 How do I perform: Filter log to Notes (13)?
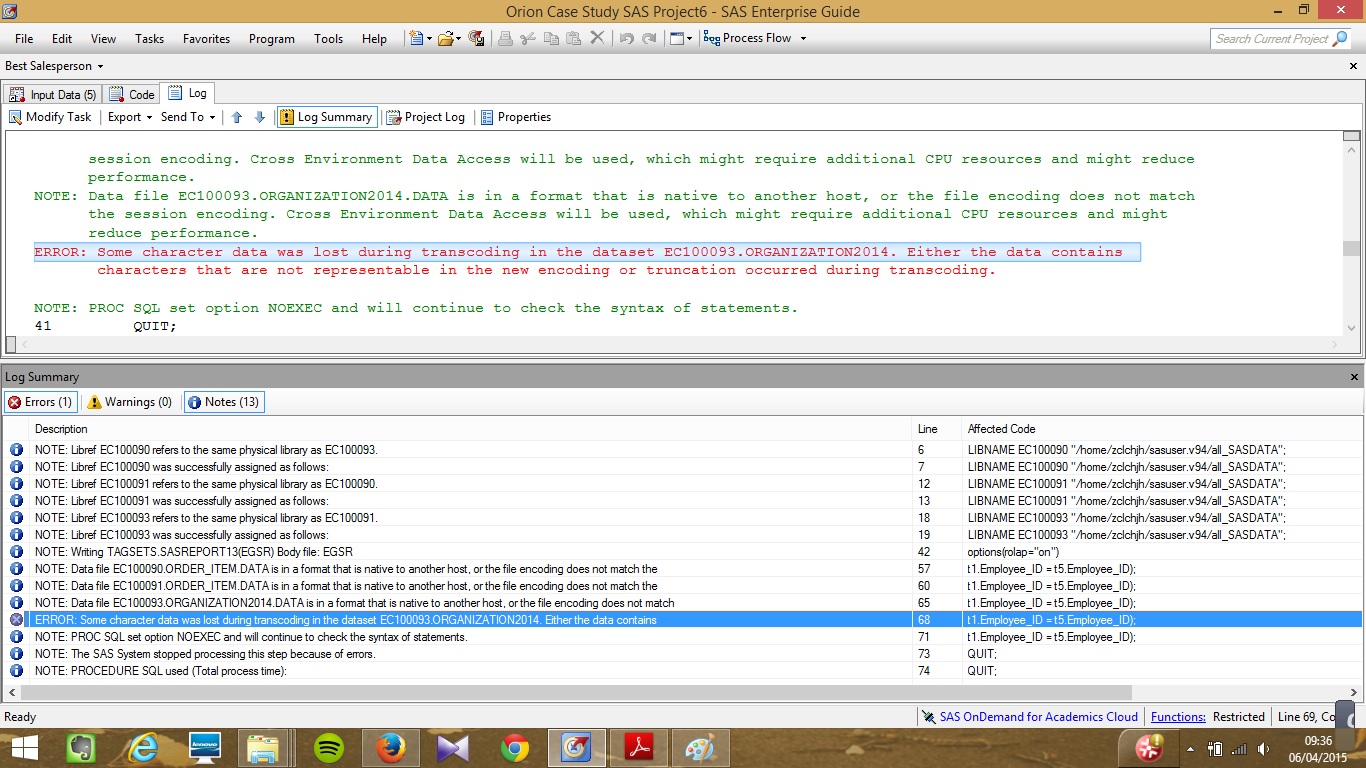pos(224,401)
